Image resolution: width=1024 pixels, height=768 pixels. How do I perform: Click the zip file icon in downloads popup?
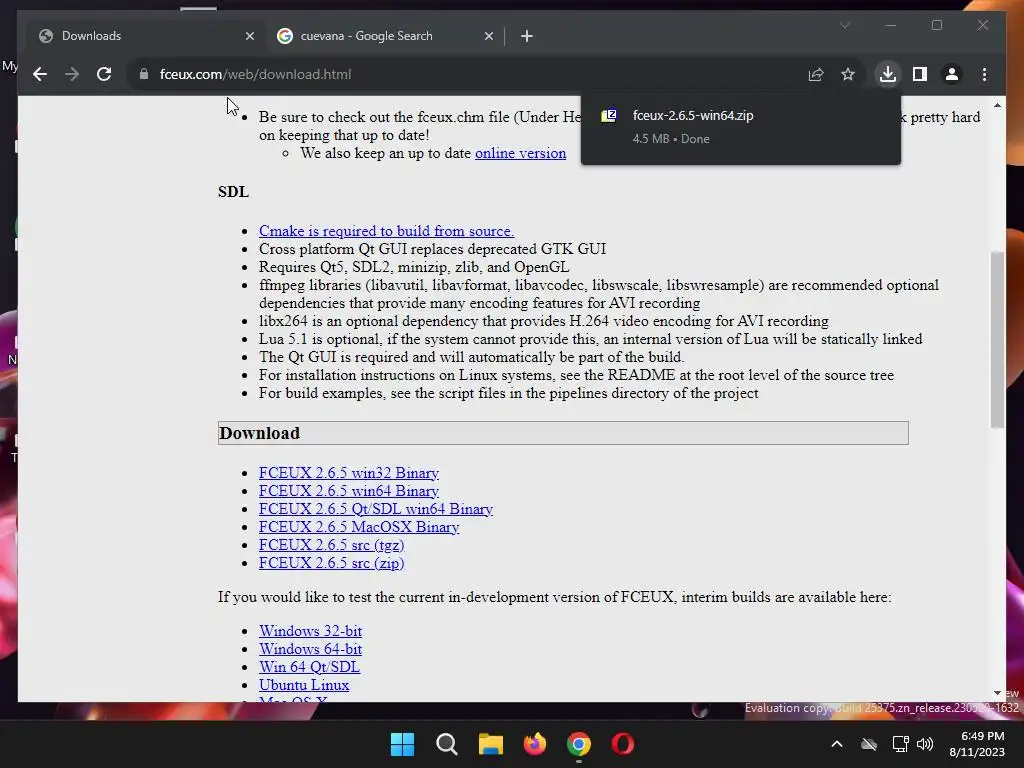[x=609, y=116]
